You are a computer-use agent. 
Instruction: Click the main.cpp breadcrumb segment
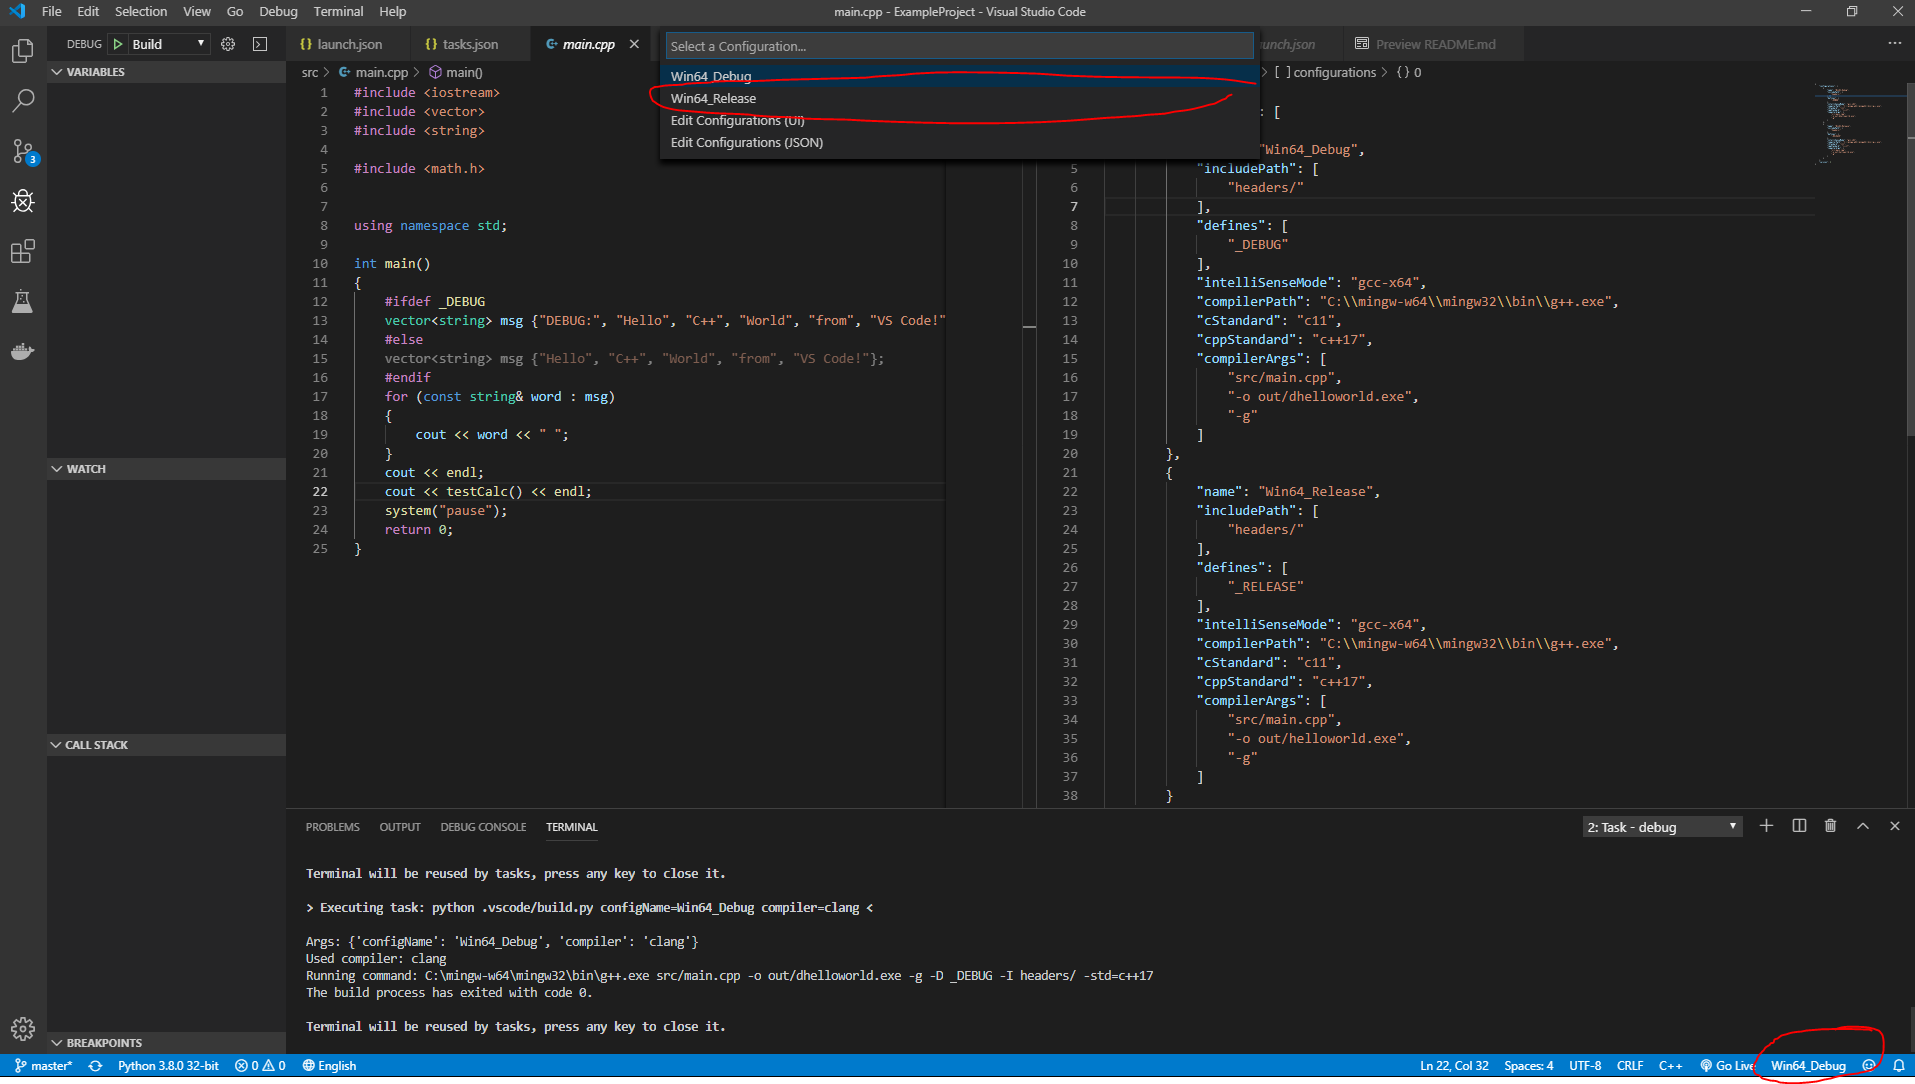[373, 72]
